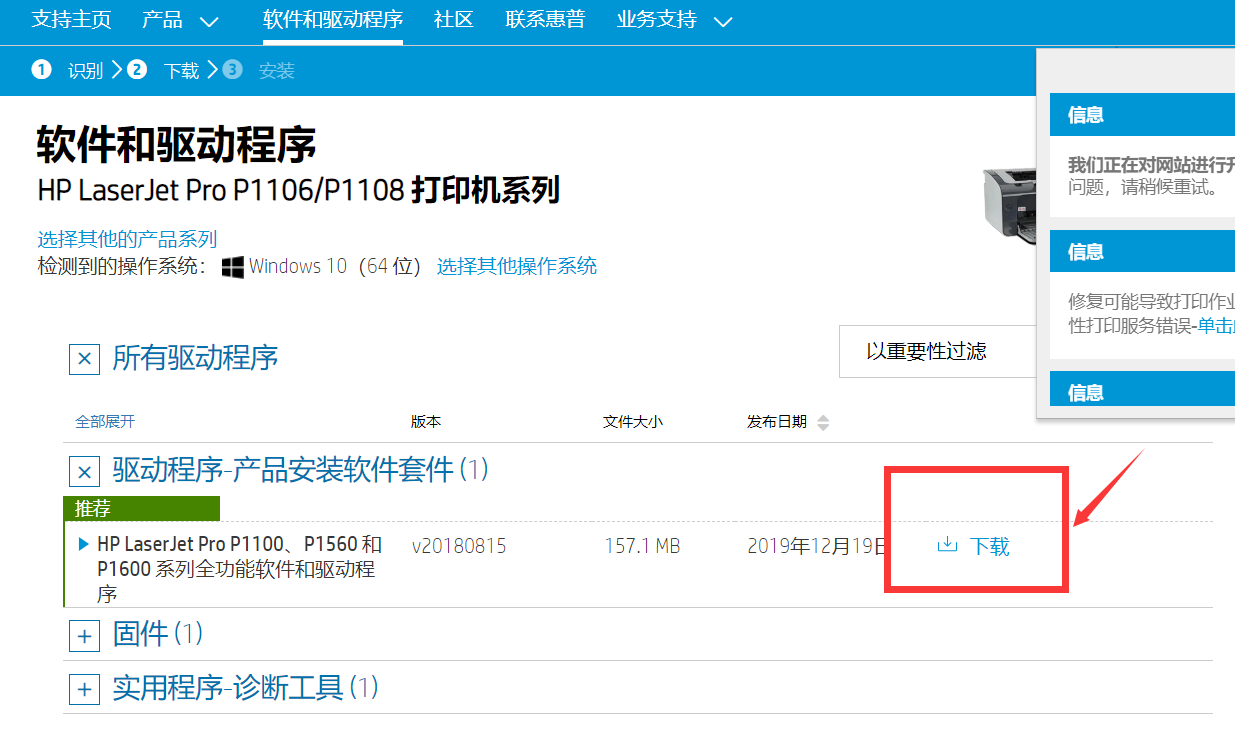Click the first 信息 panel header

pyautogui.click(x=1142, y=115)
